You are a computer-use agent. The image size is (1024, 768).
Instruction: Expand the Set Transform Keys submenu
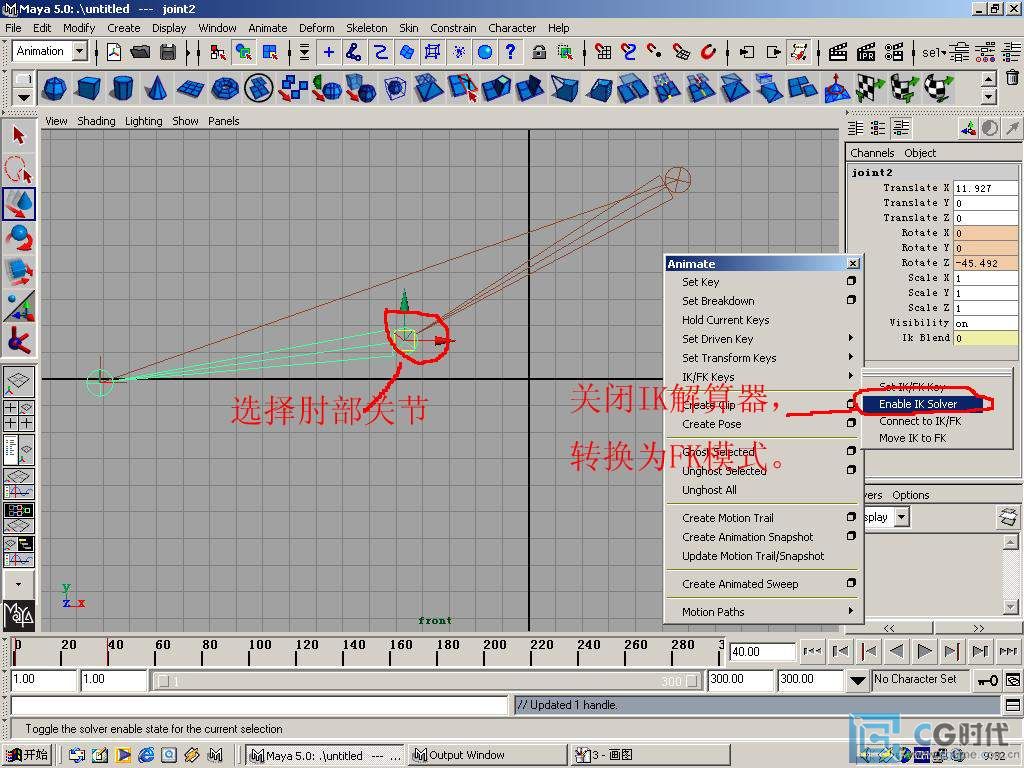850,357
